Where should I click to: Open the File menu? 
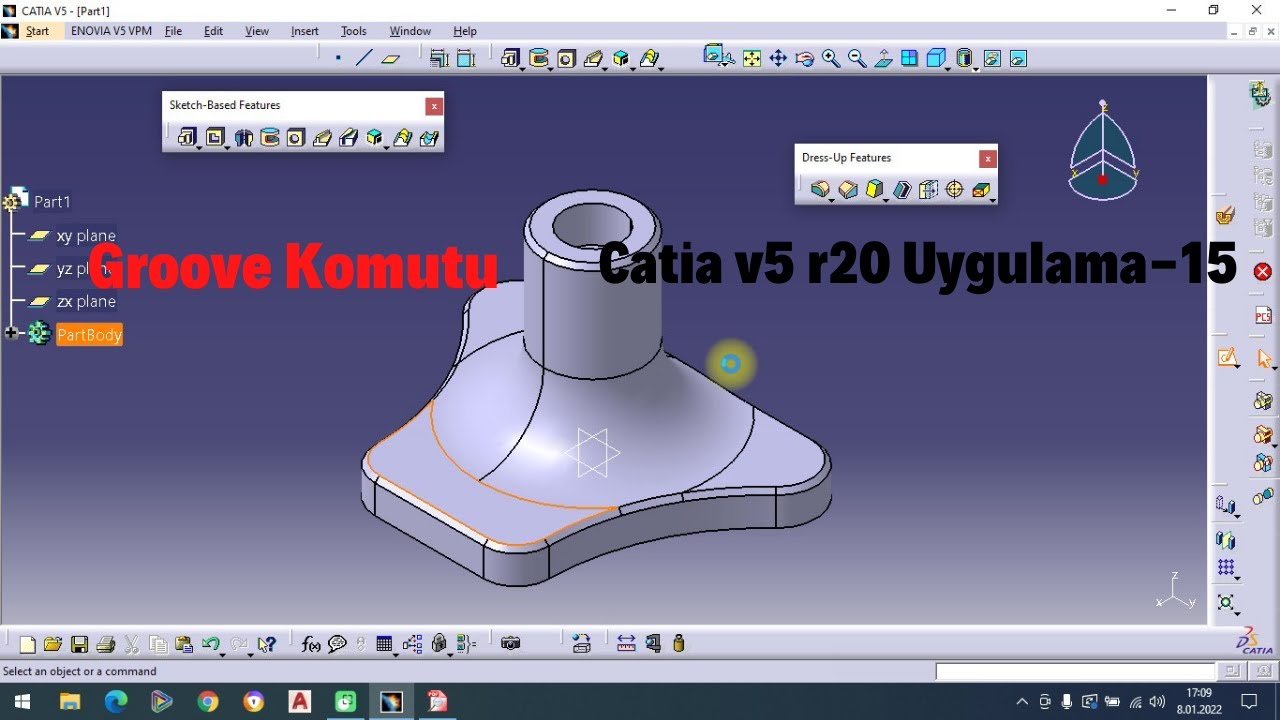(x=173, y=31)
